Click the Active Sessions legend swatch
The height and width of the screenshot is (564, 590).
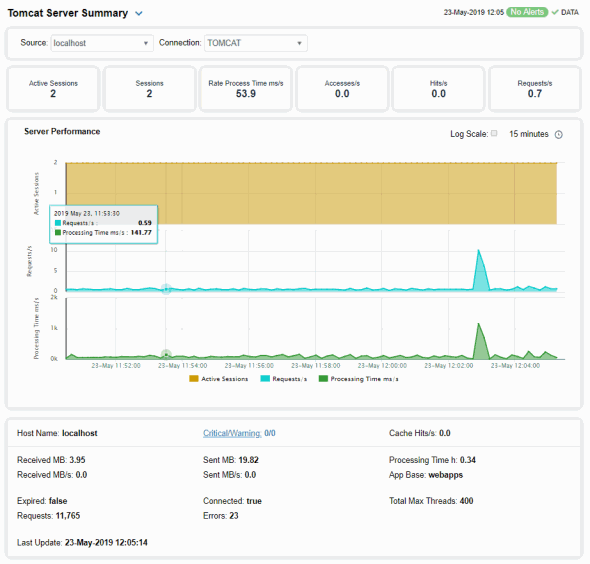pos(193,379)
